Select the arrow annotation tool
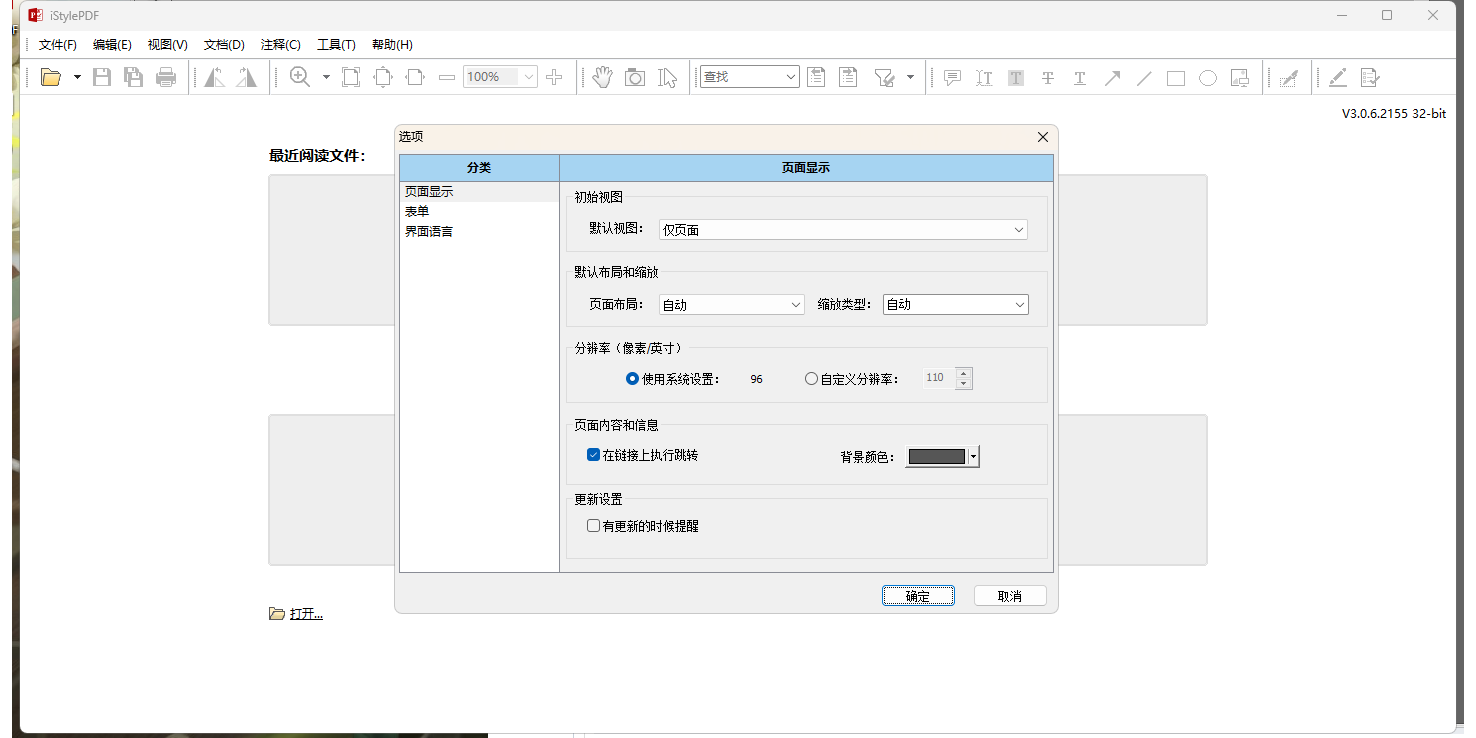 [1112, 77]
